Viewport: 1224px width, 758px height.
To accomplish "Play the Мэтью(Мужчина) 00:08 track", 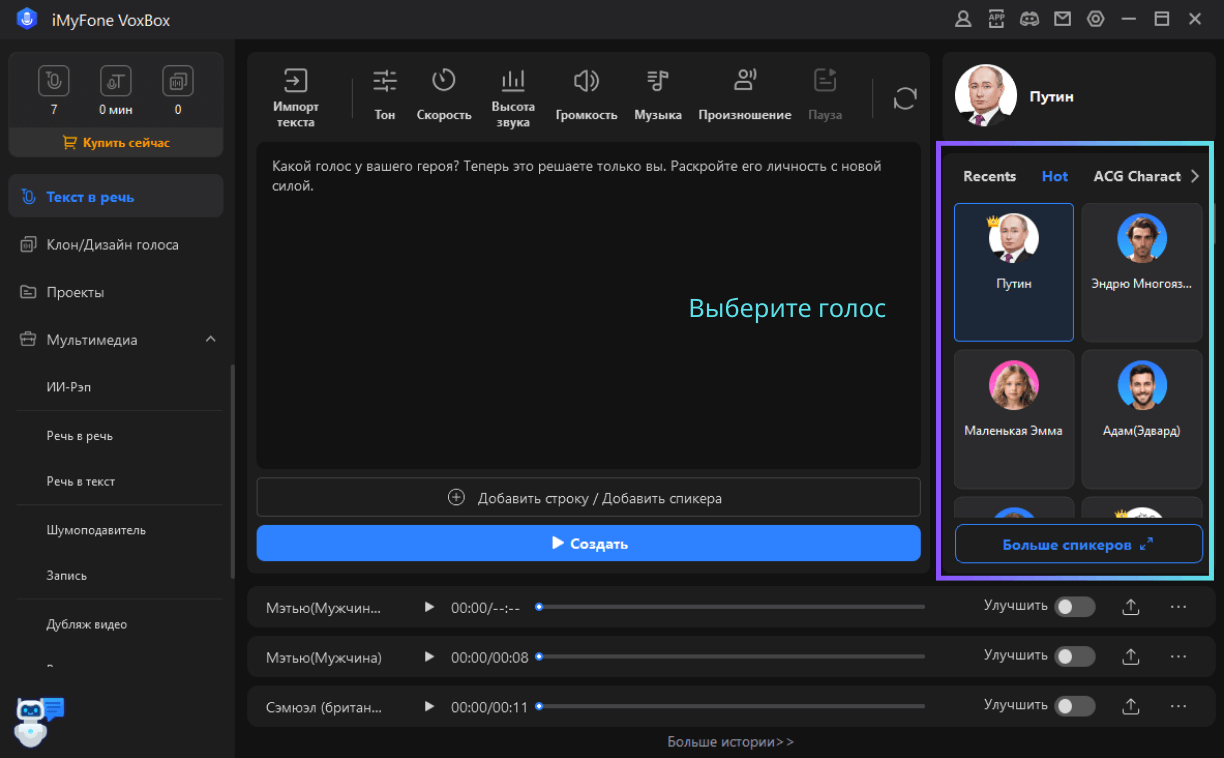I will (430, 657).
